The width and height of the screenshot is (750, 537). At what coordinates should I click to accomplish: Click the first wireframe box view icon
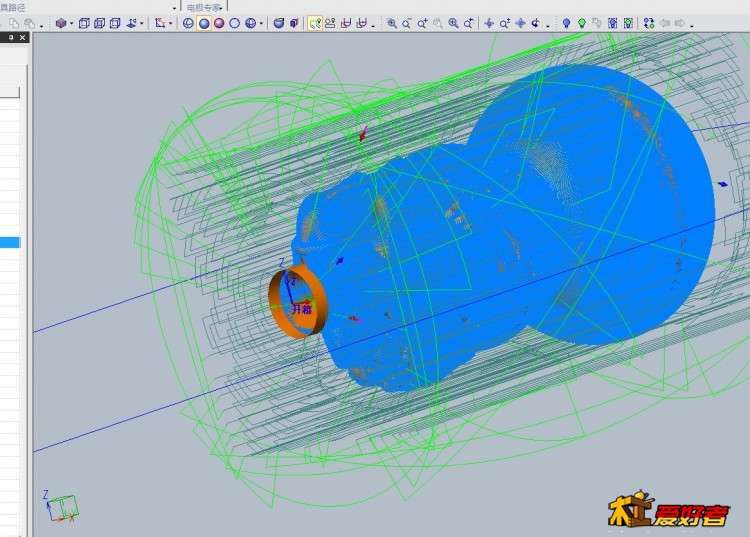point(84,23)
